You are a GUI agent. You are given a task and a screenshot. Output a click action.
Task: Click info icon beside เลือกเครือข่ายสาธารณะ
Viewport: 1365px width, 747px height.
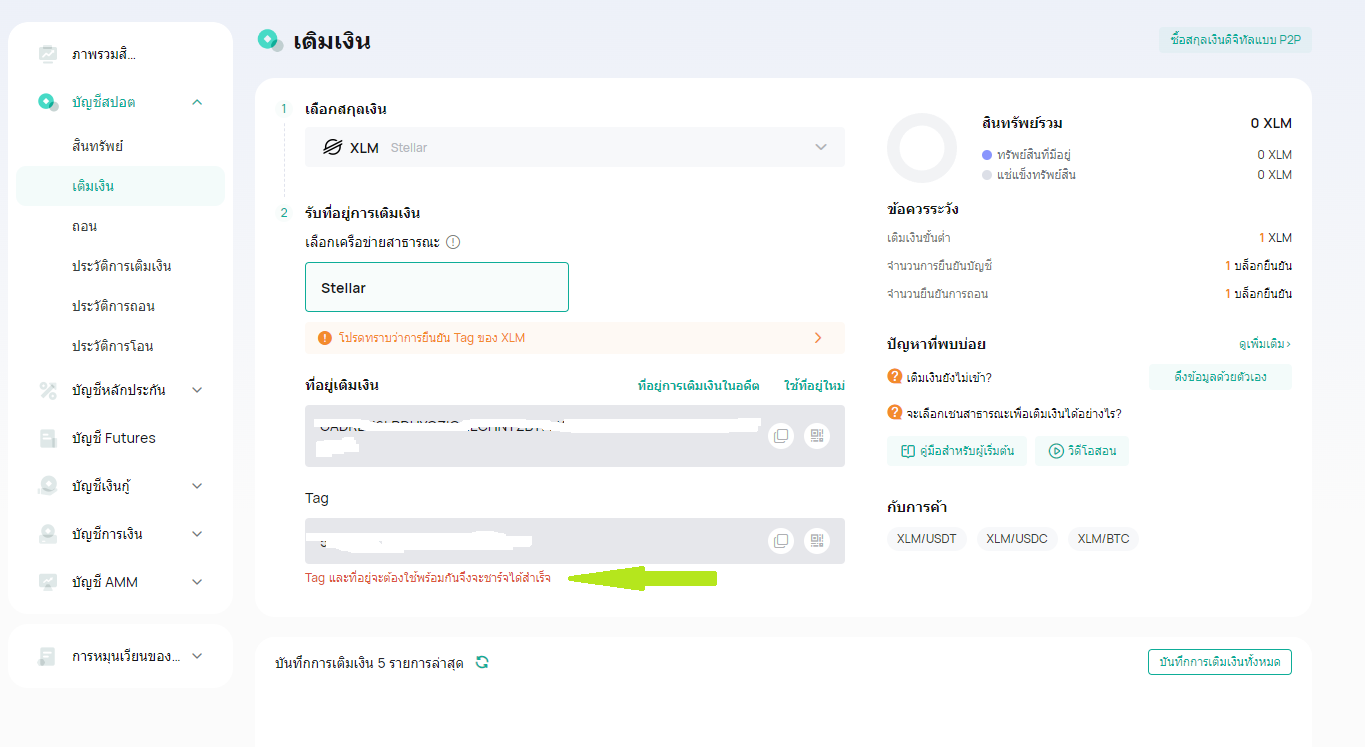453,242
